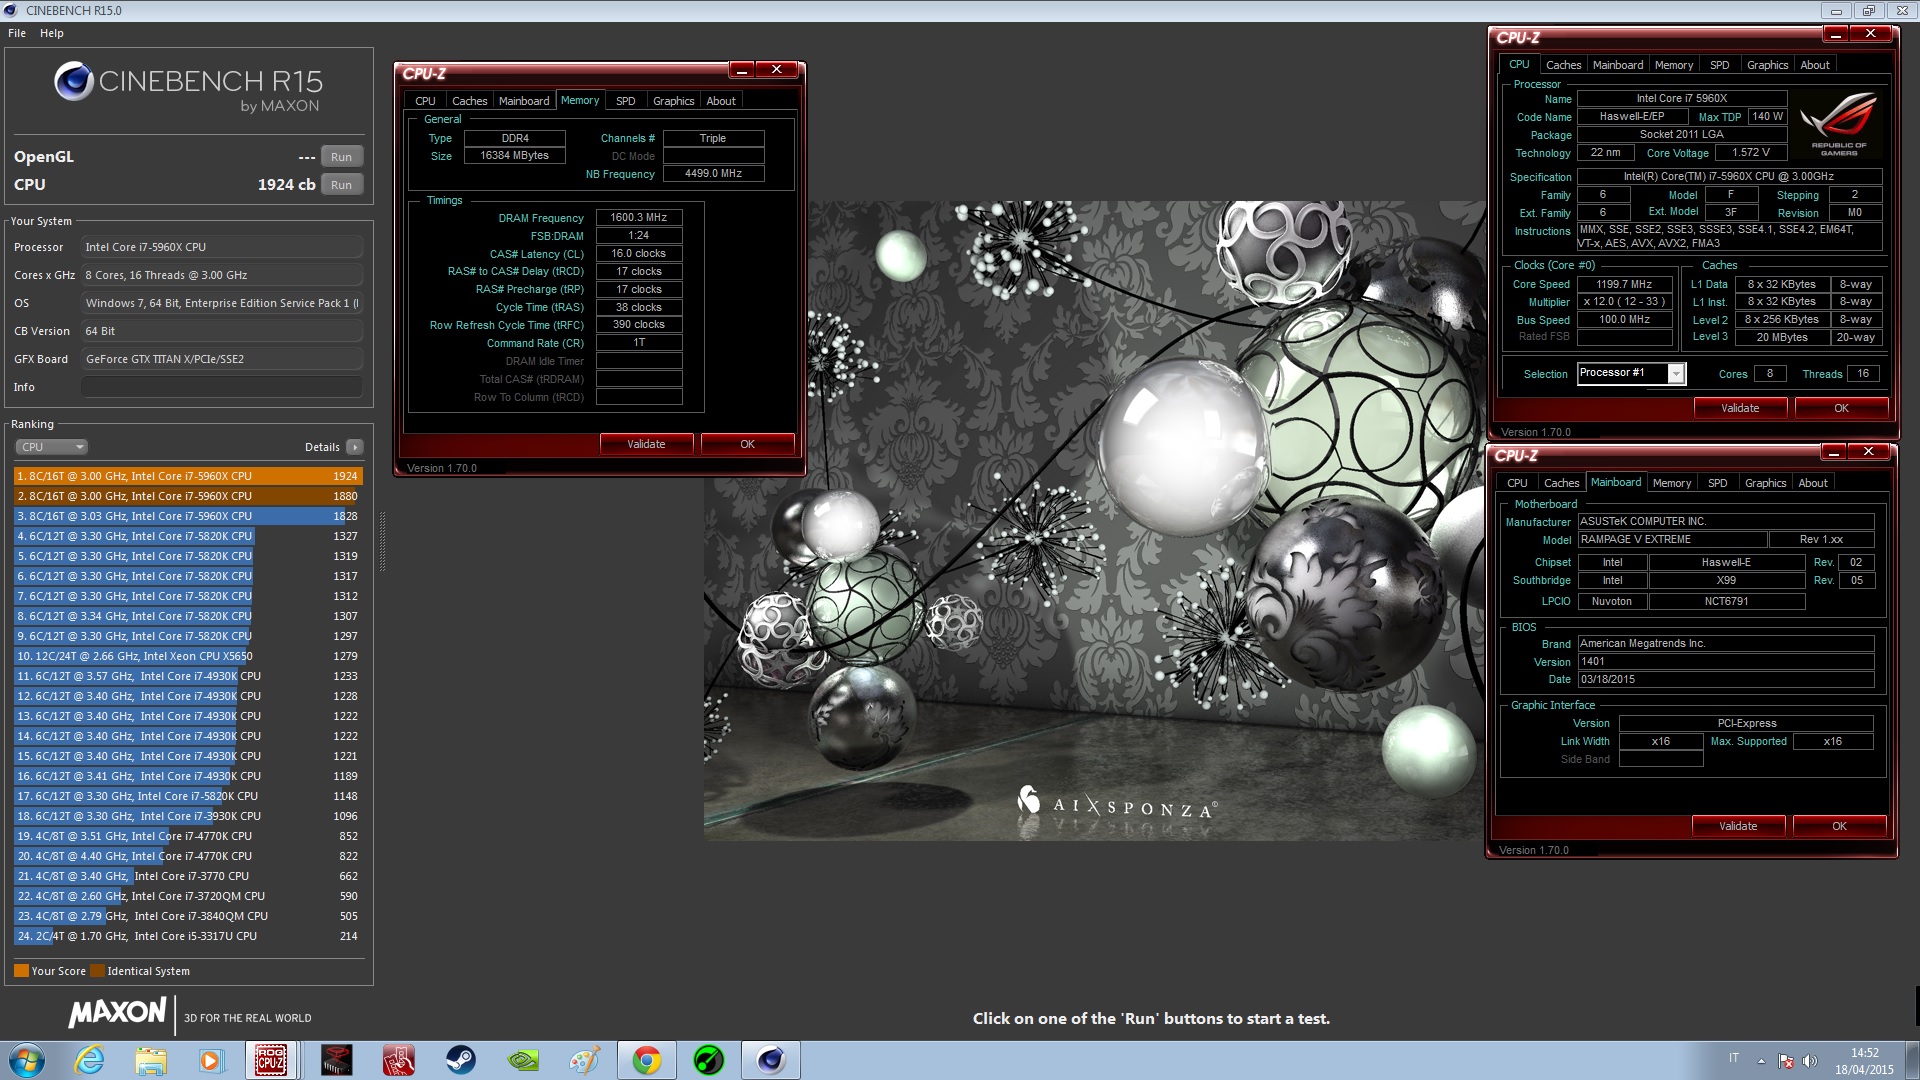Open CPU tab in bottom-right CPU-Z window
This screenshot has width=1920, height=1080.
pyautogui.click(x=1517, y=483)
